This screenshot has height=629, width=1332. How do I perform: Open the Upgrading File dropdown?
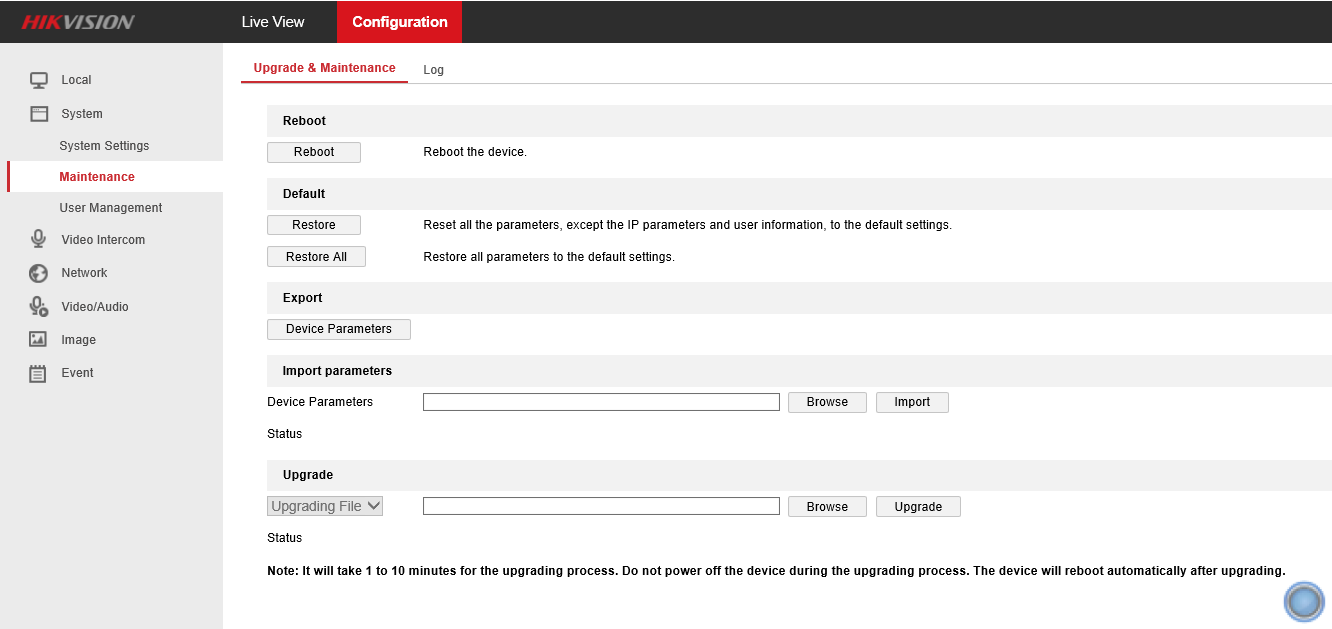pos(325,506)
